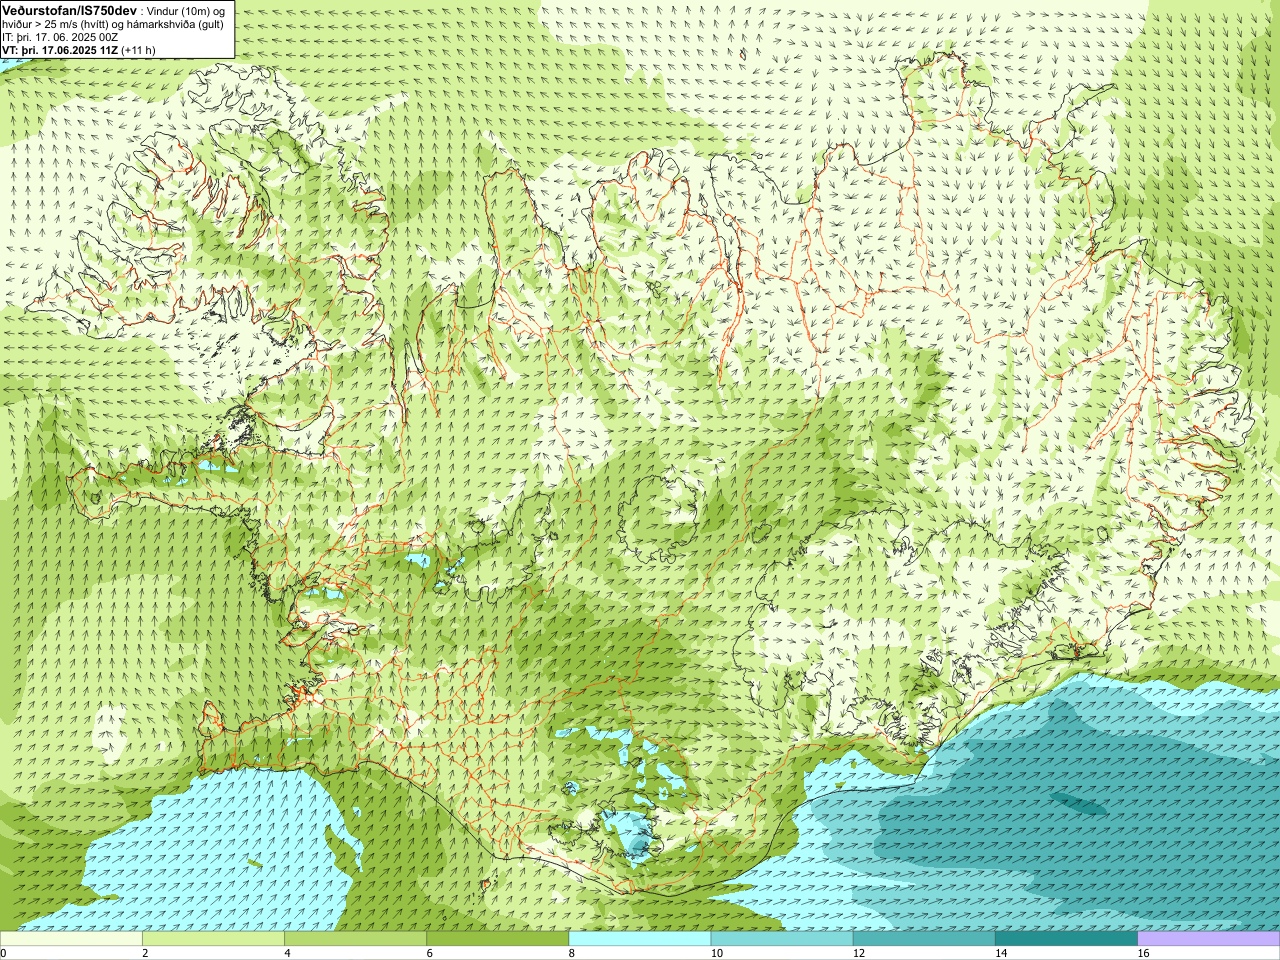Screen dimensions: 1280x960
Task: Click the medium green 4–6 m/s scale segment
Action: click(355, 939)
